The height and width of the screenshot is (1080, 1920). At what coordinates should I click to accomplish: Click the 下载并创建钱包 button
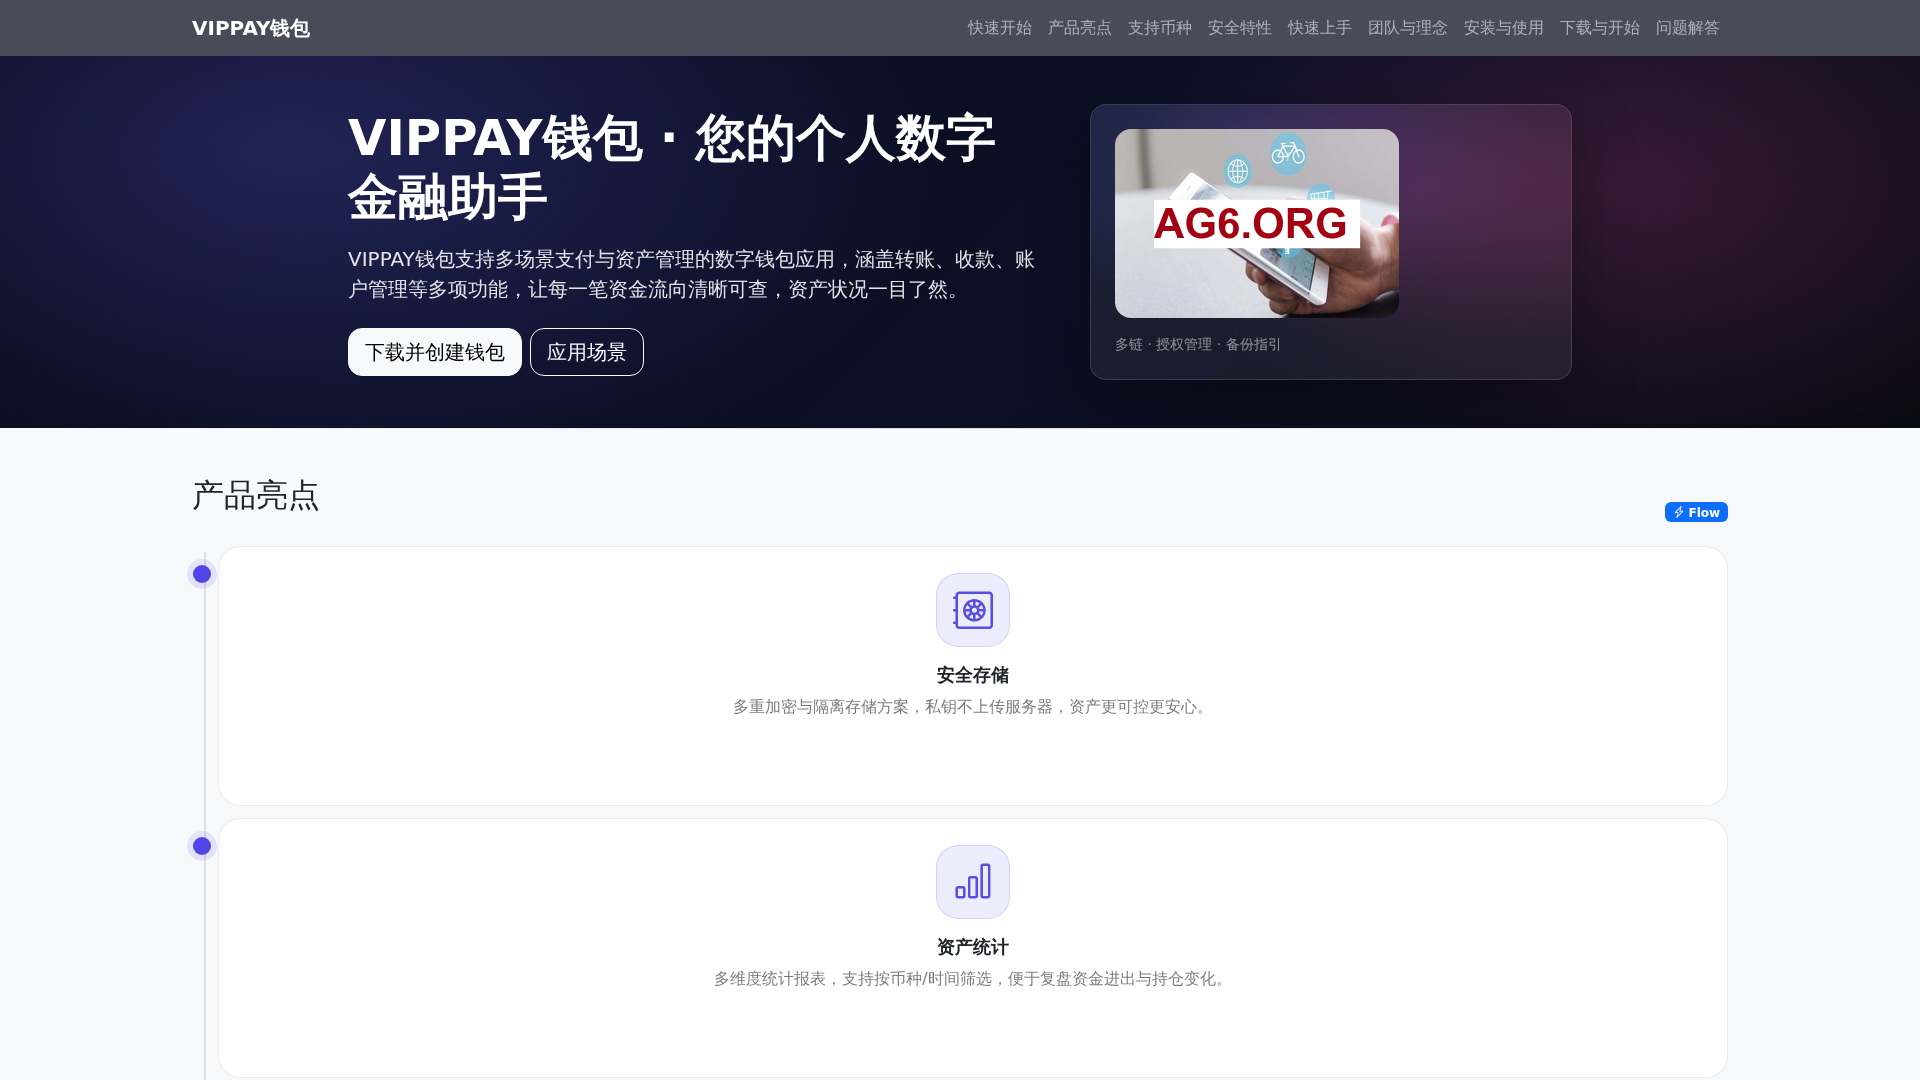tap(435, 352)
